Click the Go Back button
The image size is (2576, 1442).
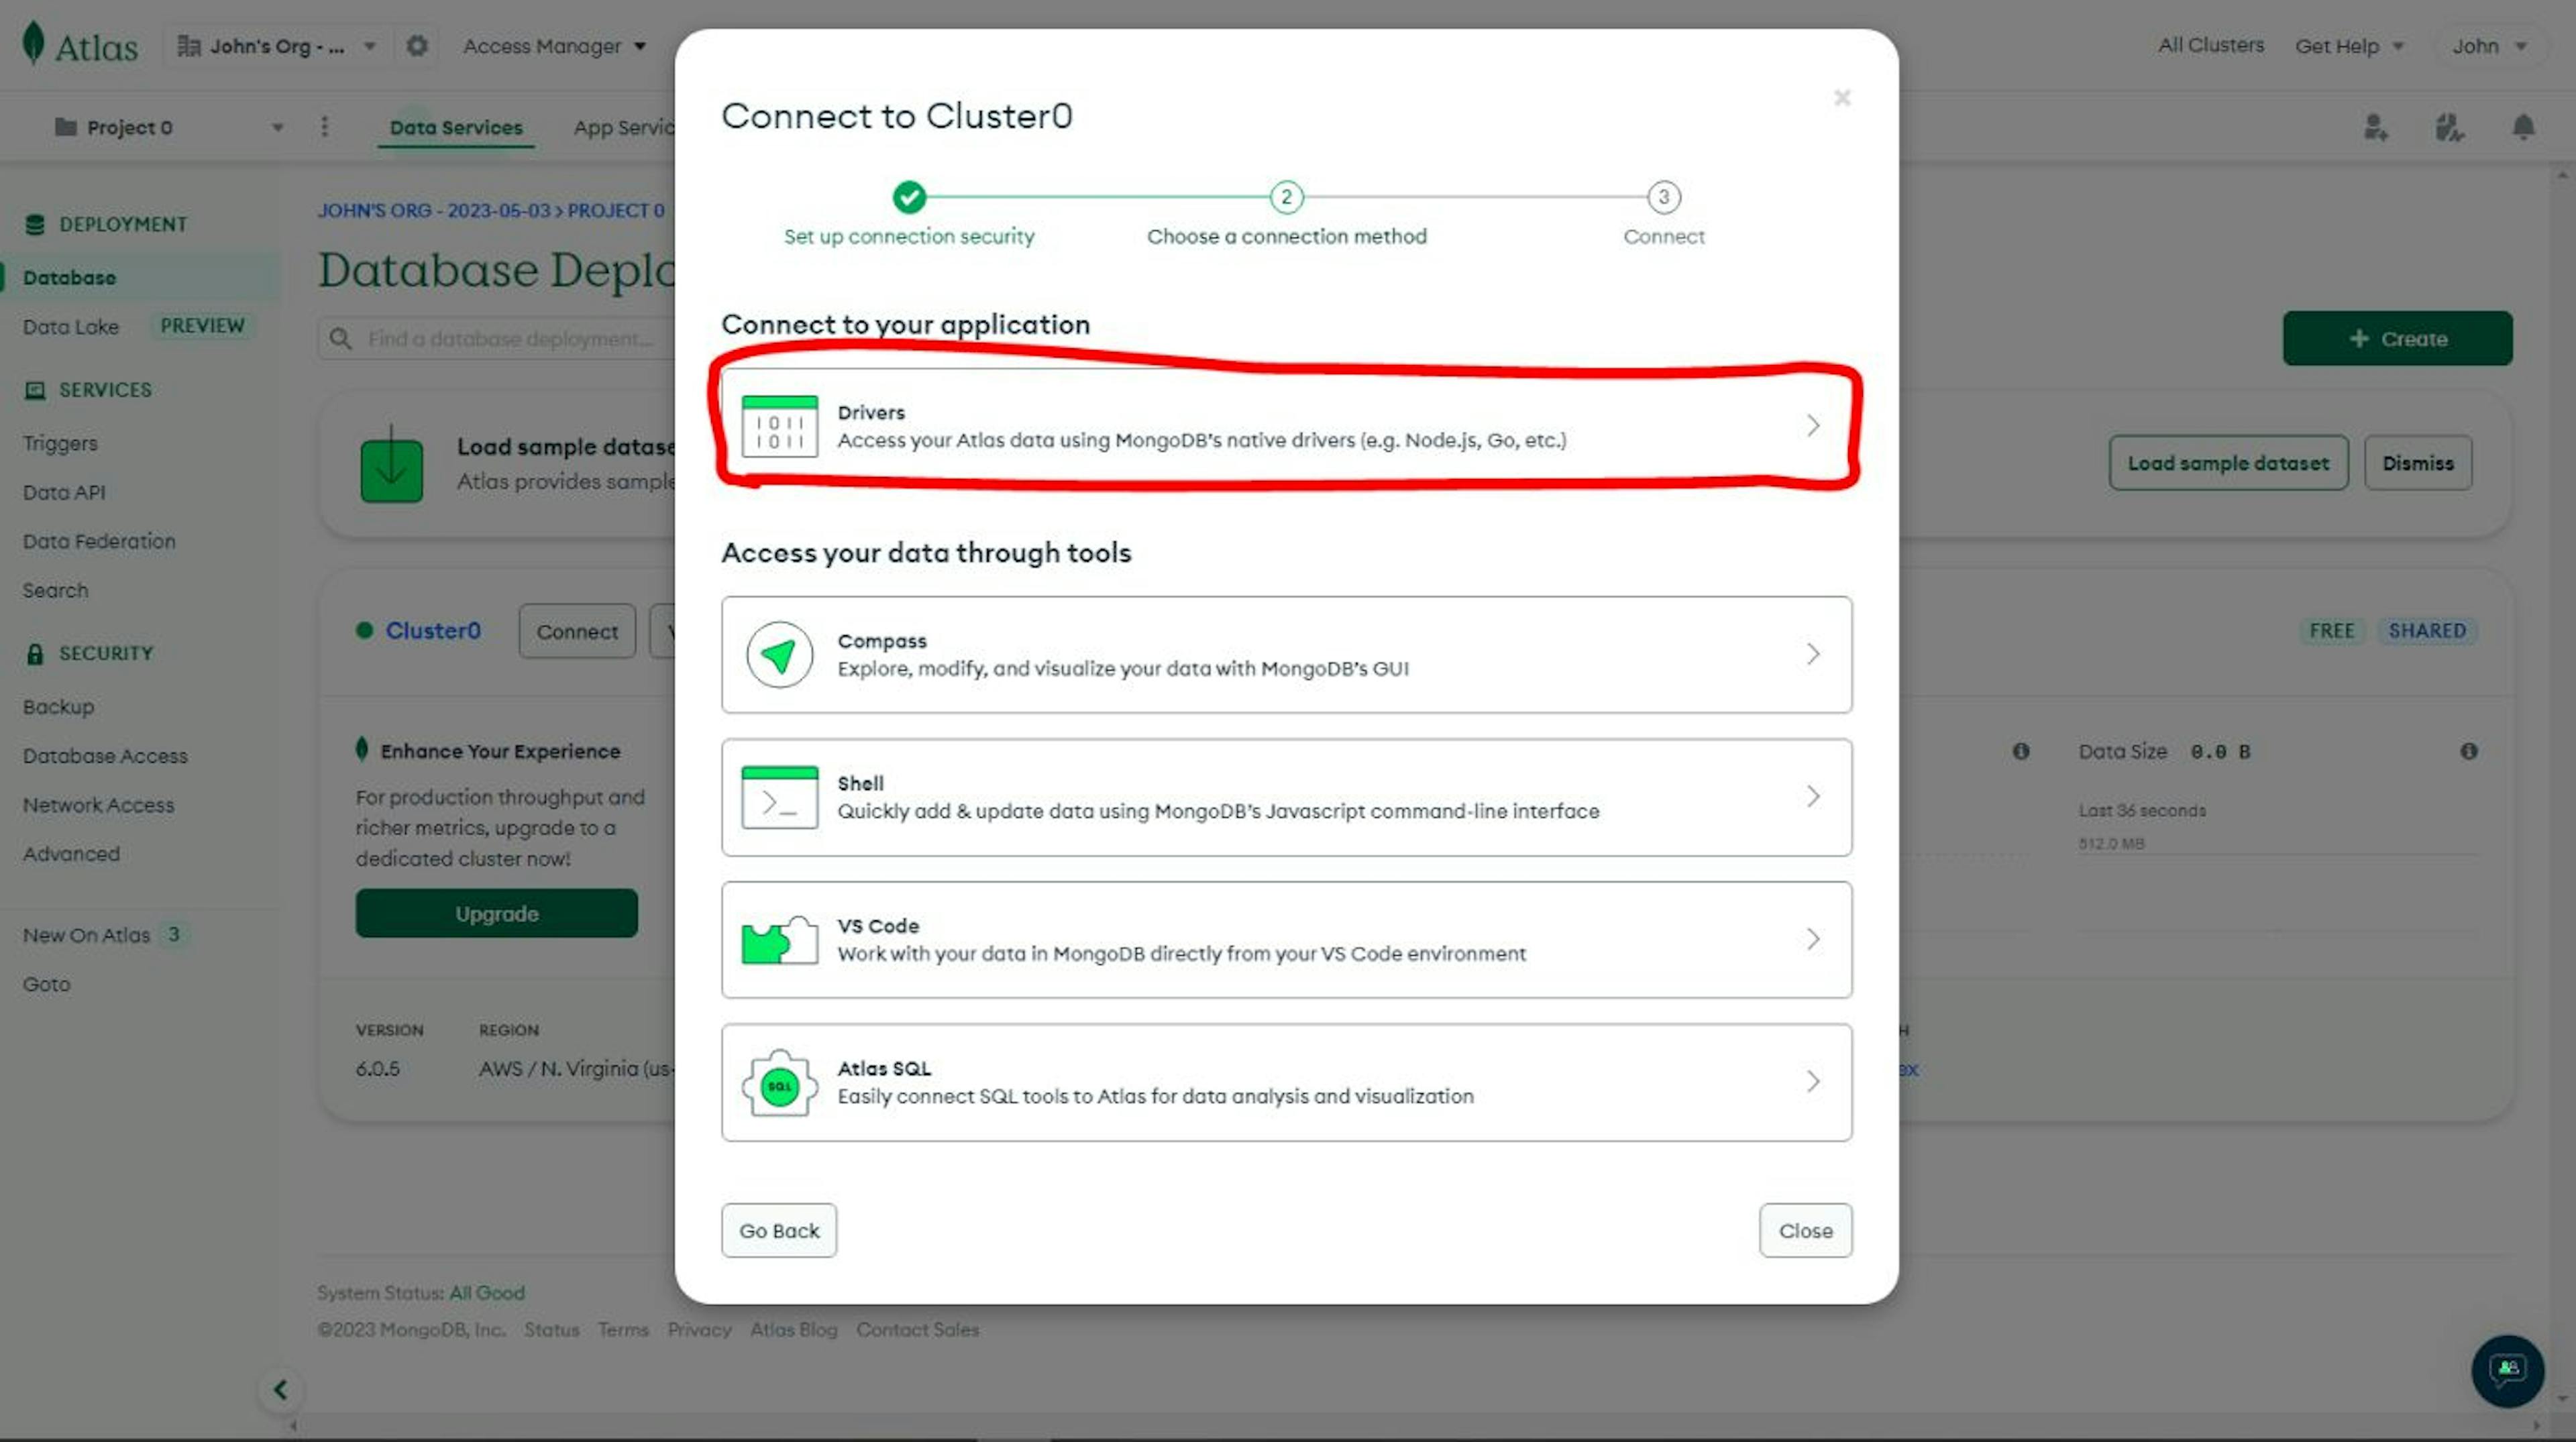(x=779, y=1230)
